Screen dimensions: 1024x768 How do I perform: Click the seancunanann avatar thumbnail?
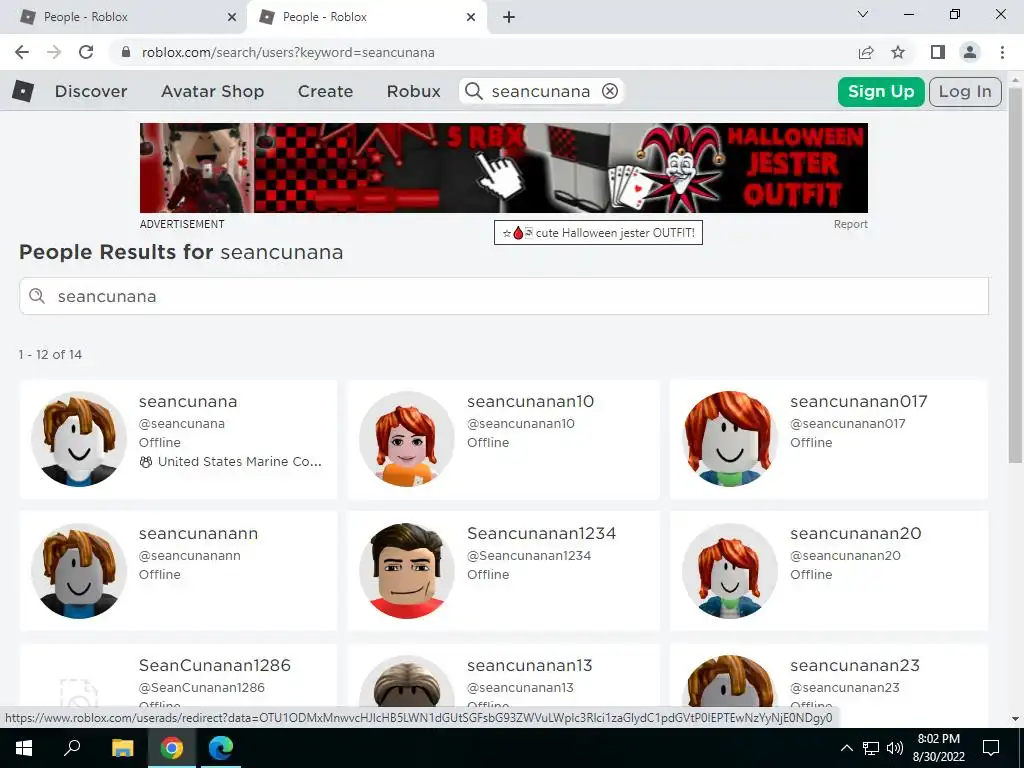click(79, 571)
